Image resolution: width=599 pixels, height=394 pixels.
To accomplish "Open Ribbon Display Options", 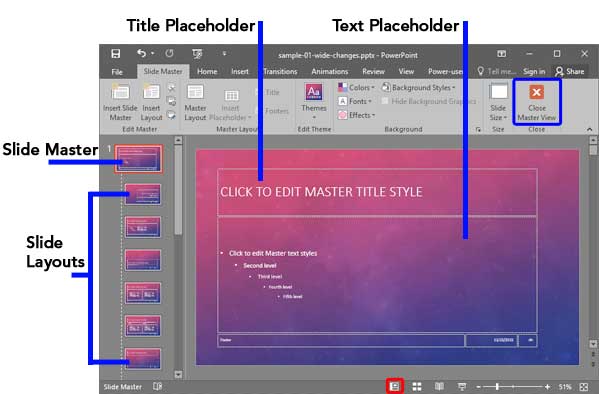I will pos(501,54).
